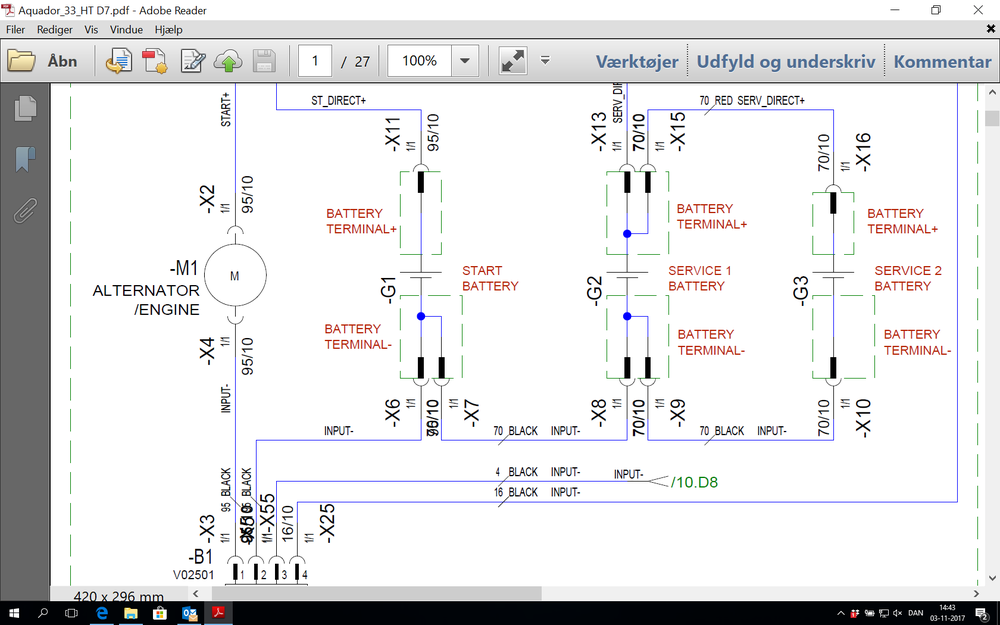This screenshot has width=1000, height=625.
Task: Click the Adobe Reader taskbar icon
Action: 219,614
